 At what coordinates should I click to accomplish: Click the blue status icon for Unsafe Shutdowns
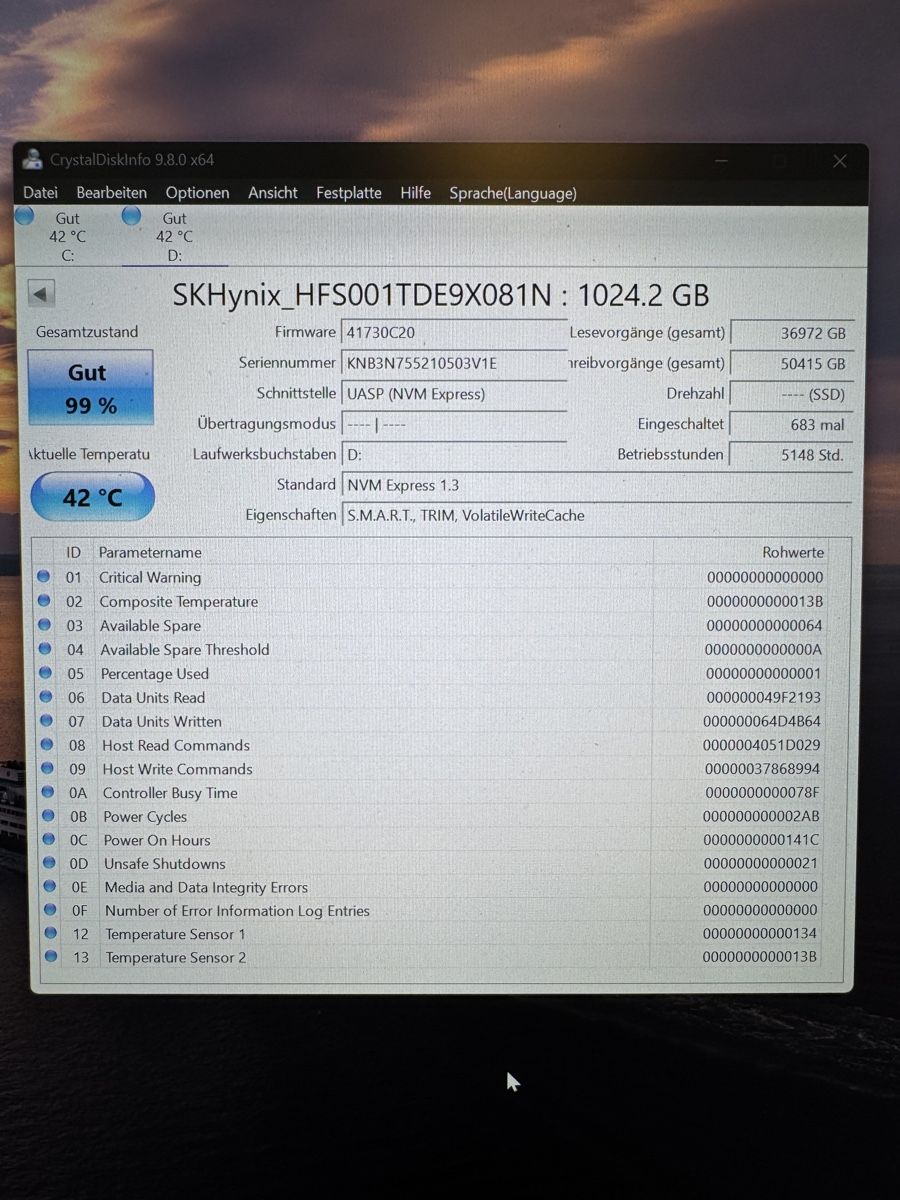[50, 863]
